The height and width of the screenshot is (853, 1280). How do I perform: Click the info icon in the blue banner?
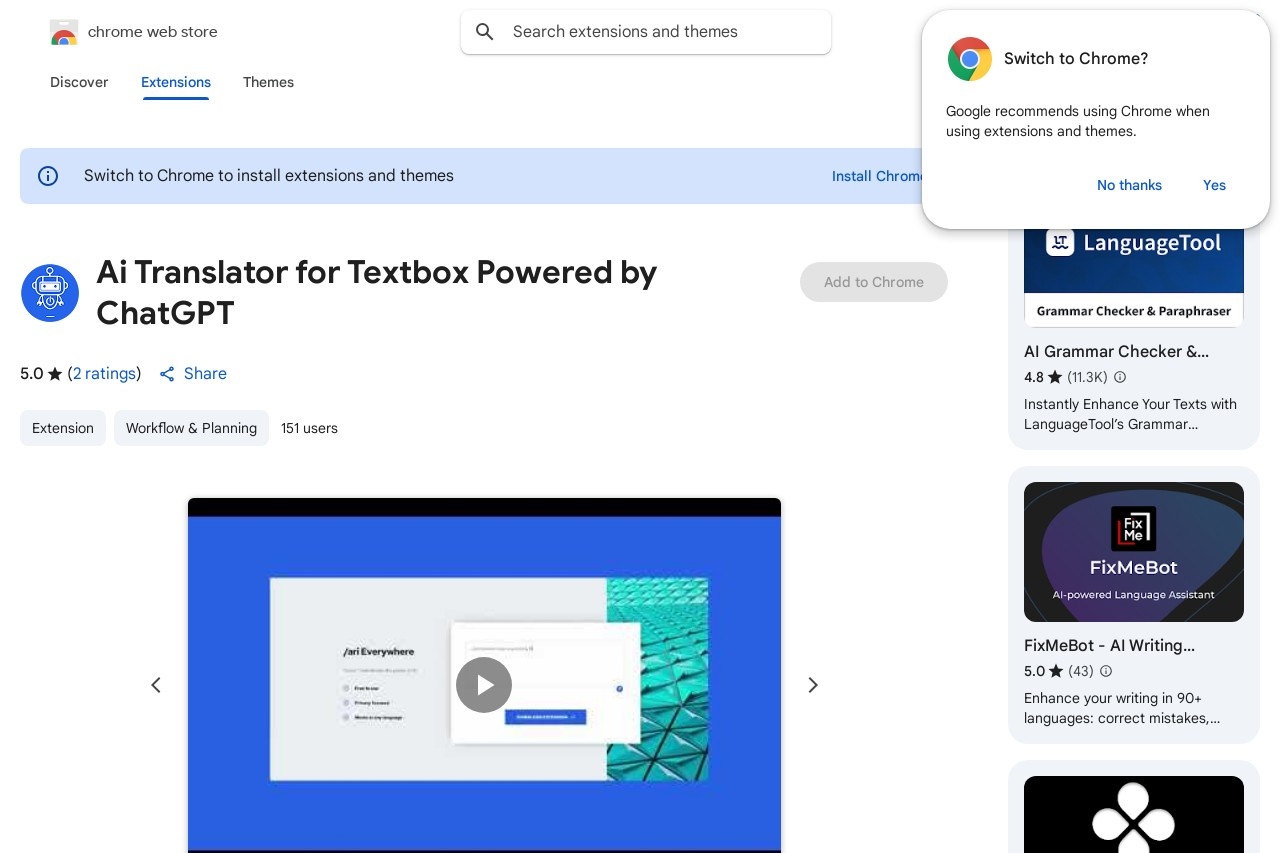click(48, 176)
